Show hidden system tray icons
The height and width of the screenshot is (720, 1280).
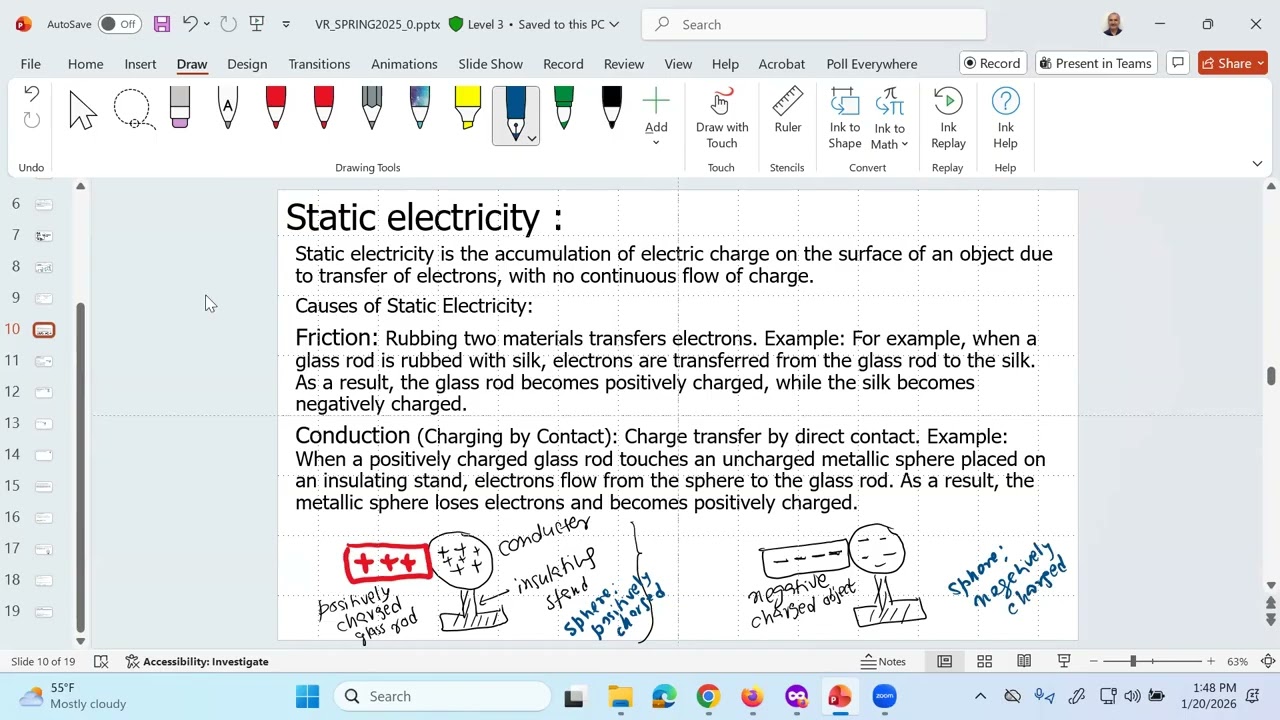click(x=980, y=696)
